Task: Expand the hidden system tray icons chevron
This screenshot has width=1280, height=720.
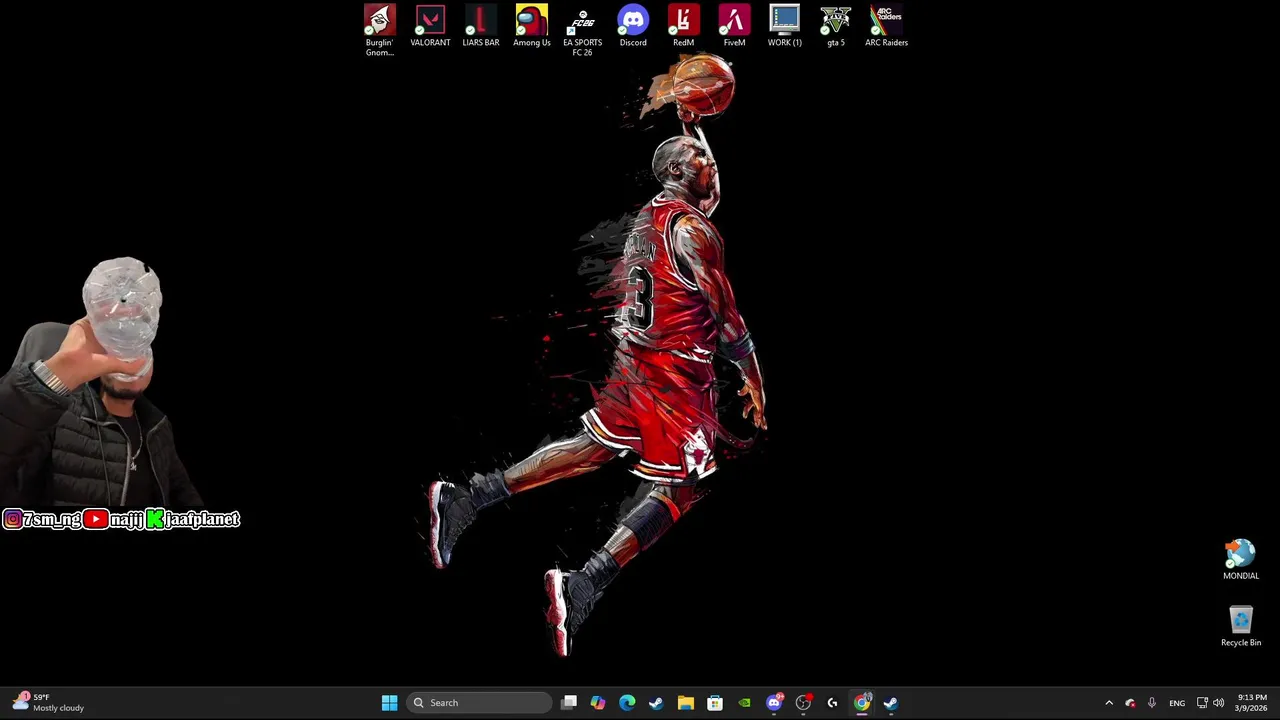Action: [1108, 703]
